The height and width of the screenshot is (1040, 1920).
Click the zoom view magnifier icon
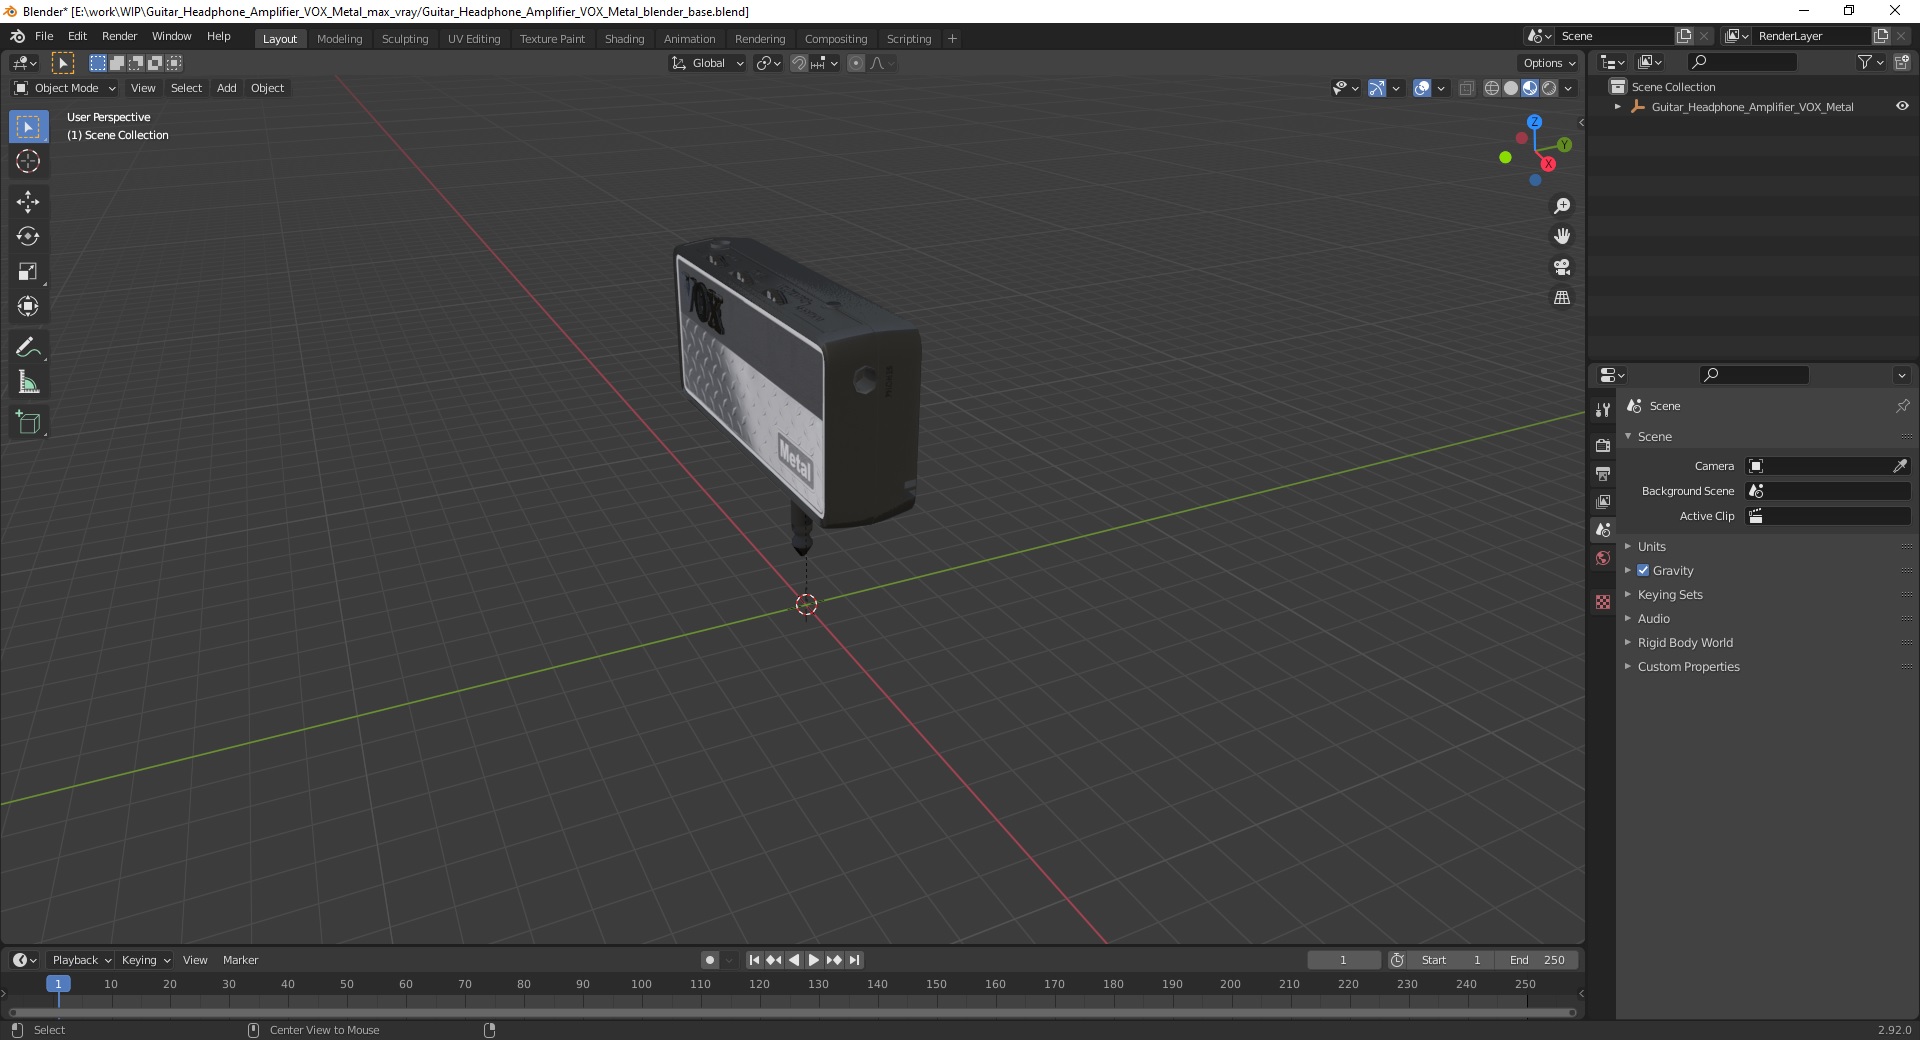click(1561, 206)
